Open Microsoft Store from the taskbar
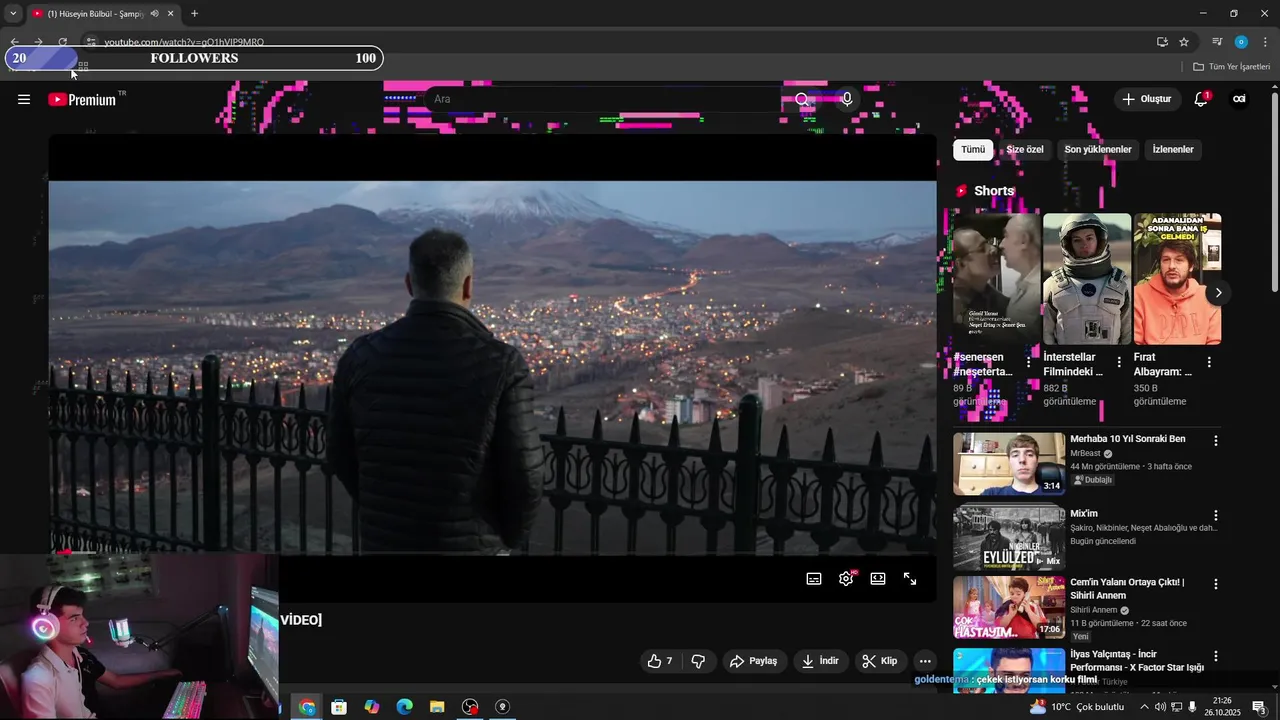The image size is (1280, 720). [x=339, y=707]
